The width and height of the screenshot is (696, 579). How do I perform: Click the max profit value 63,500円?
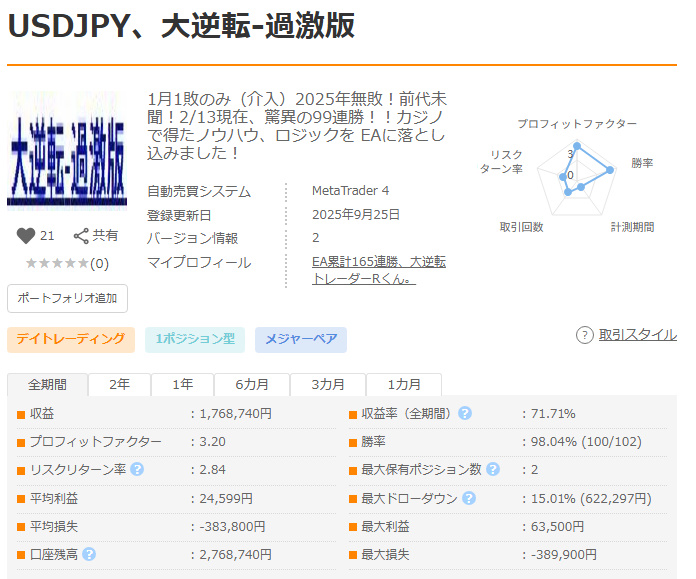(x=558, y=526)
